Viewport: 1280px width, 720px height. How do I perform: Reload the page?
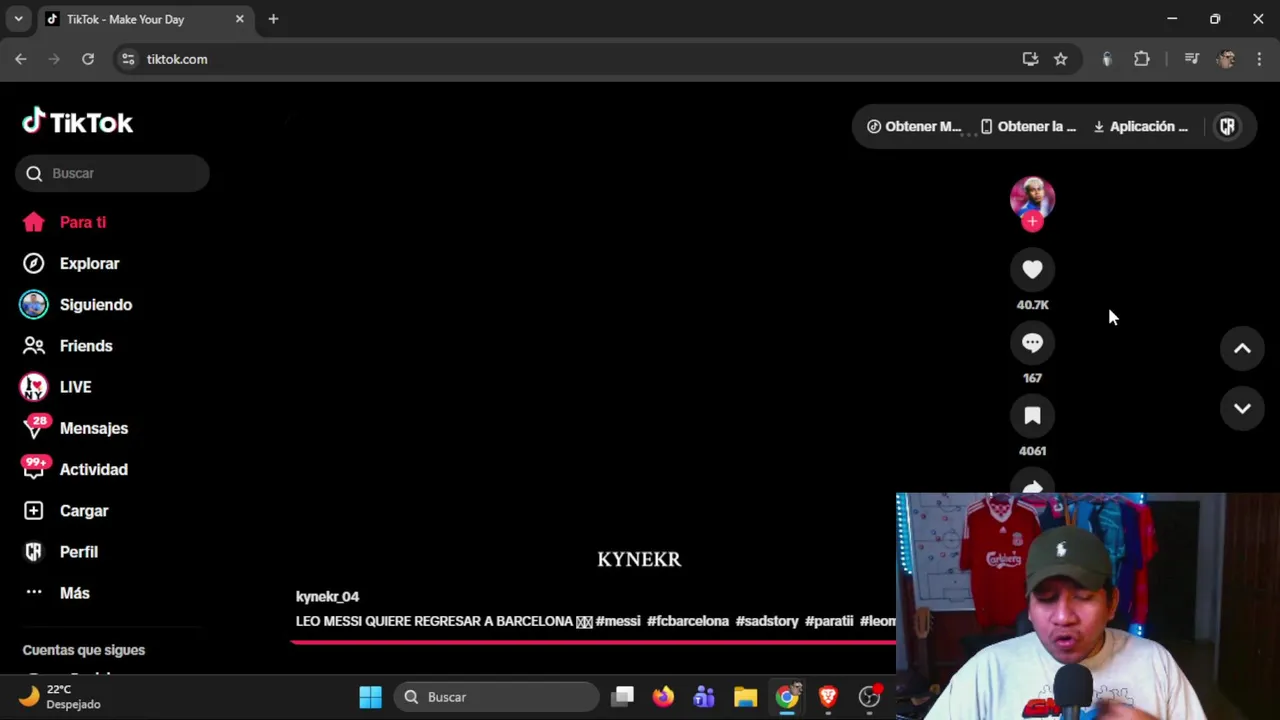[88, 59]
